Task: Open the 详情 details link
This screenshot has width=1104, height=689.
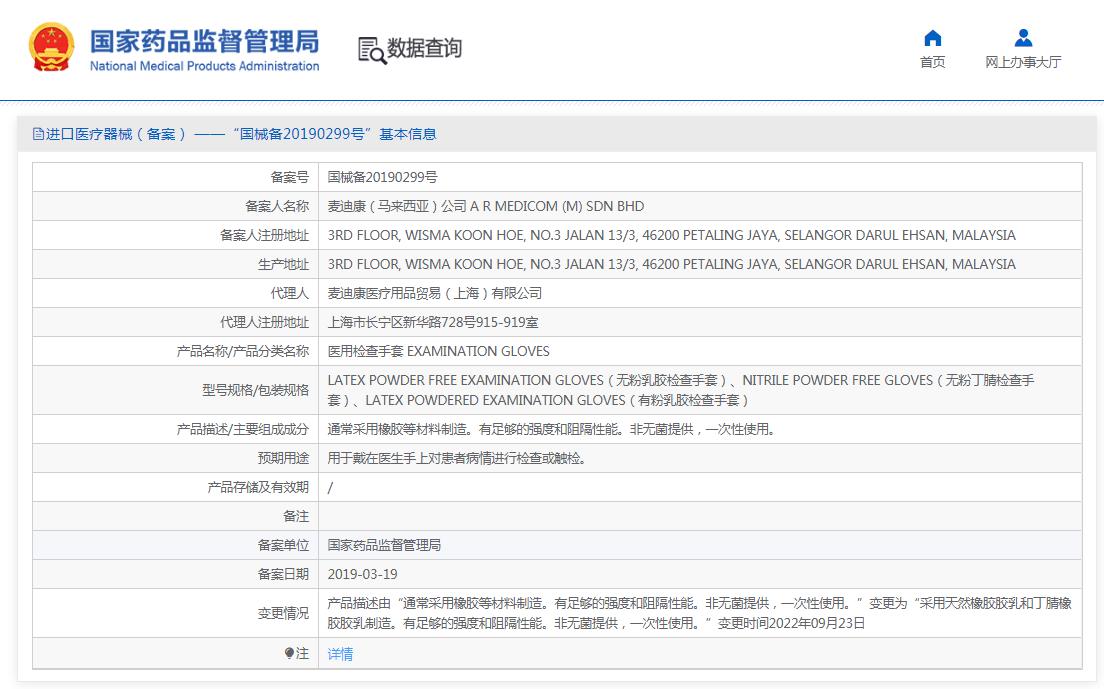Action: (340, 654)
